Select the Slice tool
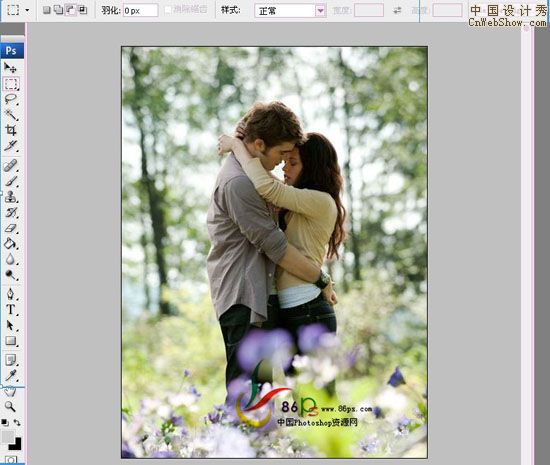The image size is (550, 465). pyautogui.click(x=11, y=146)
